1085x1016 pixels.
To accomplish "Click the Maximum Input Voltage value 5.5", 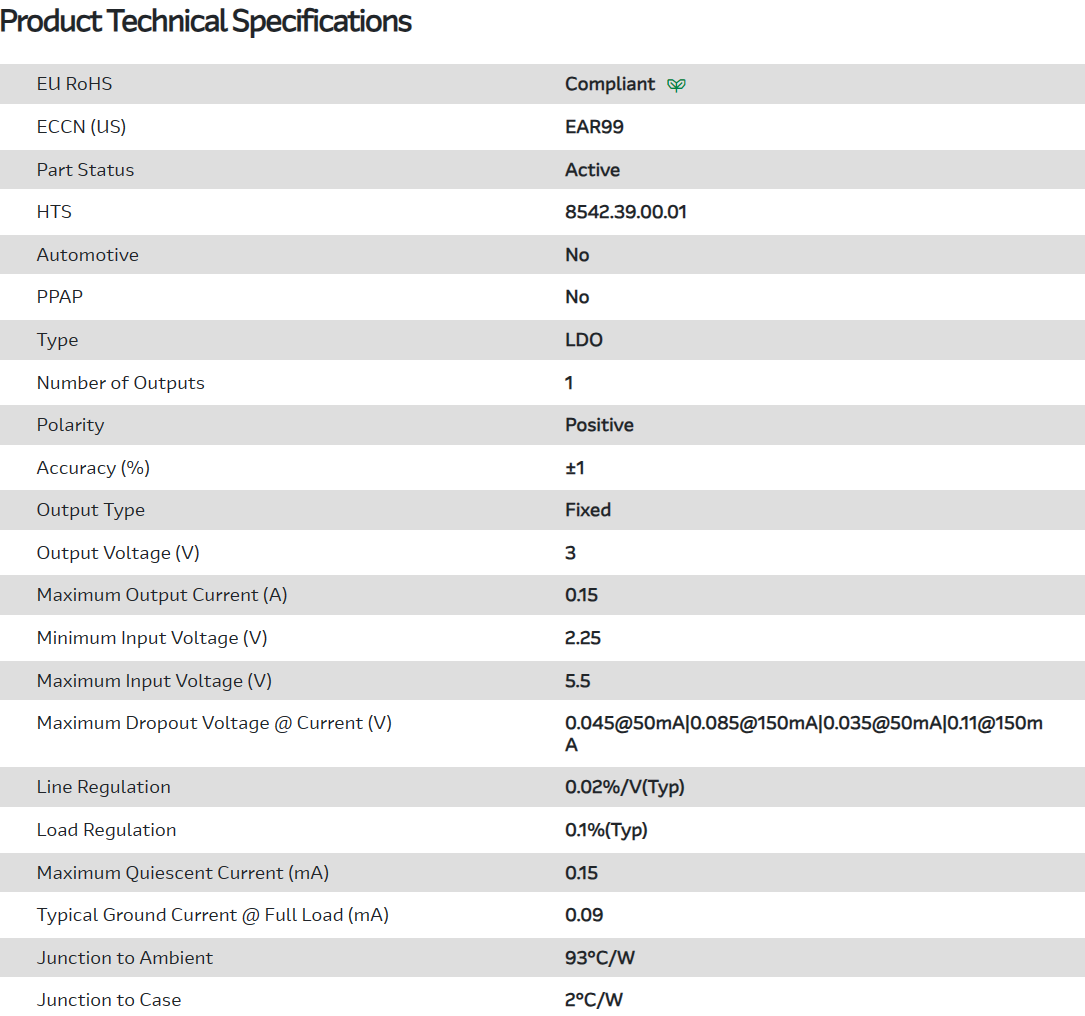I will coord(577,681).
